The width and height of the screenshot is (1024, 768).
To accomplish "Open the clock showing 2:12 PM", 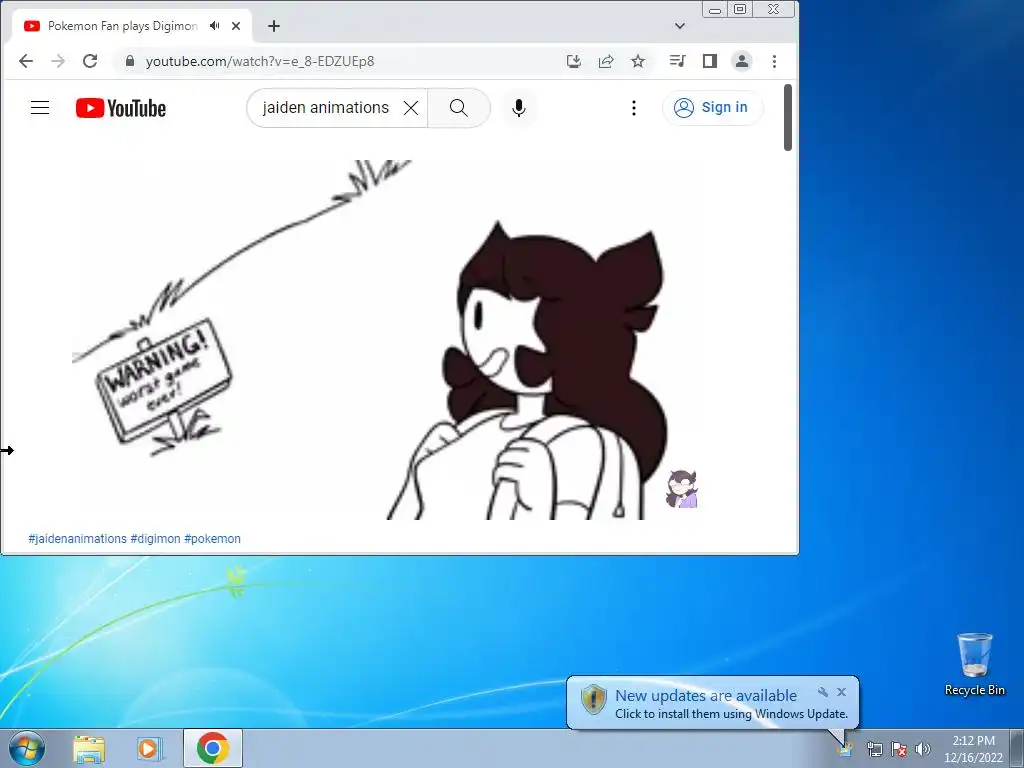I will (x=973, y=749).
